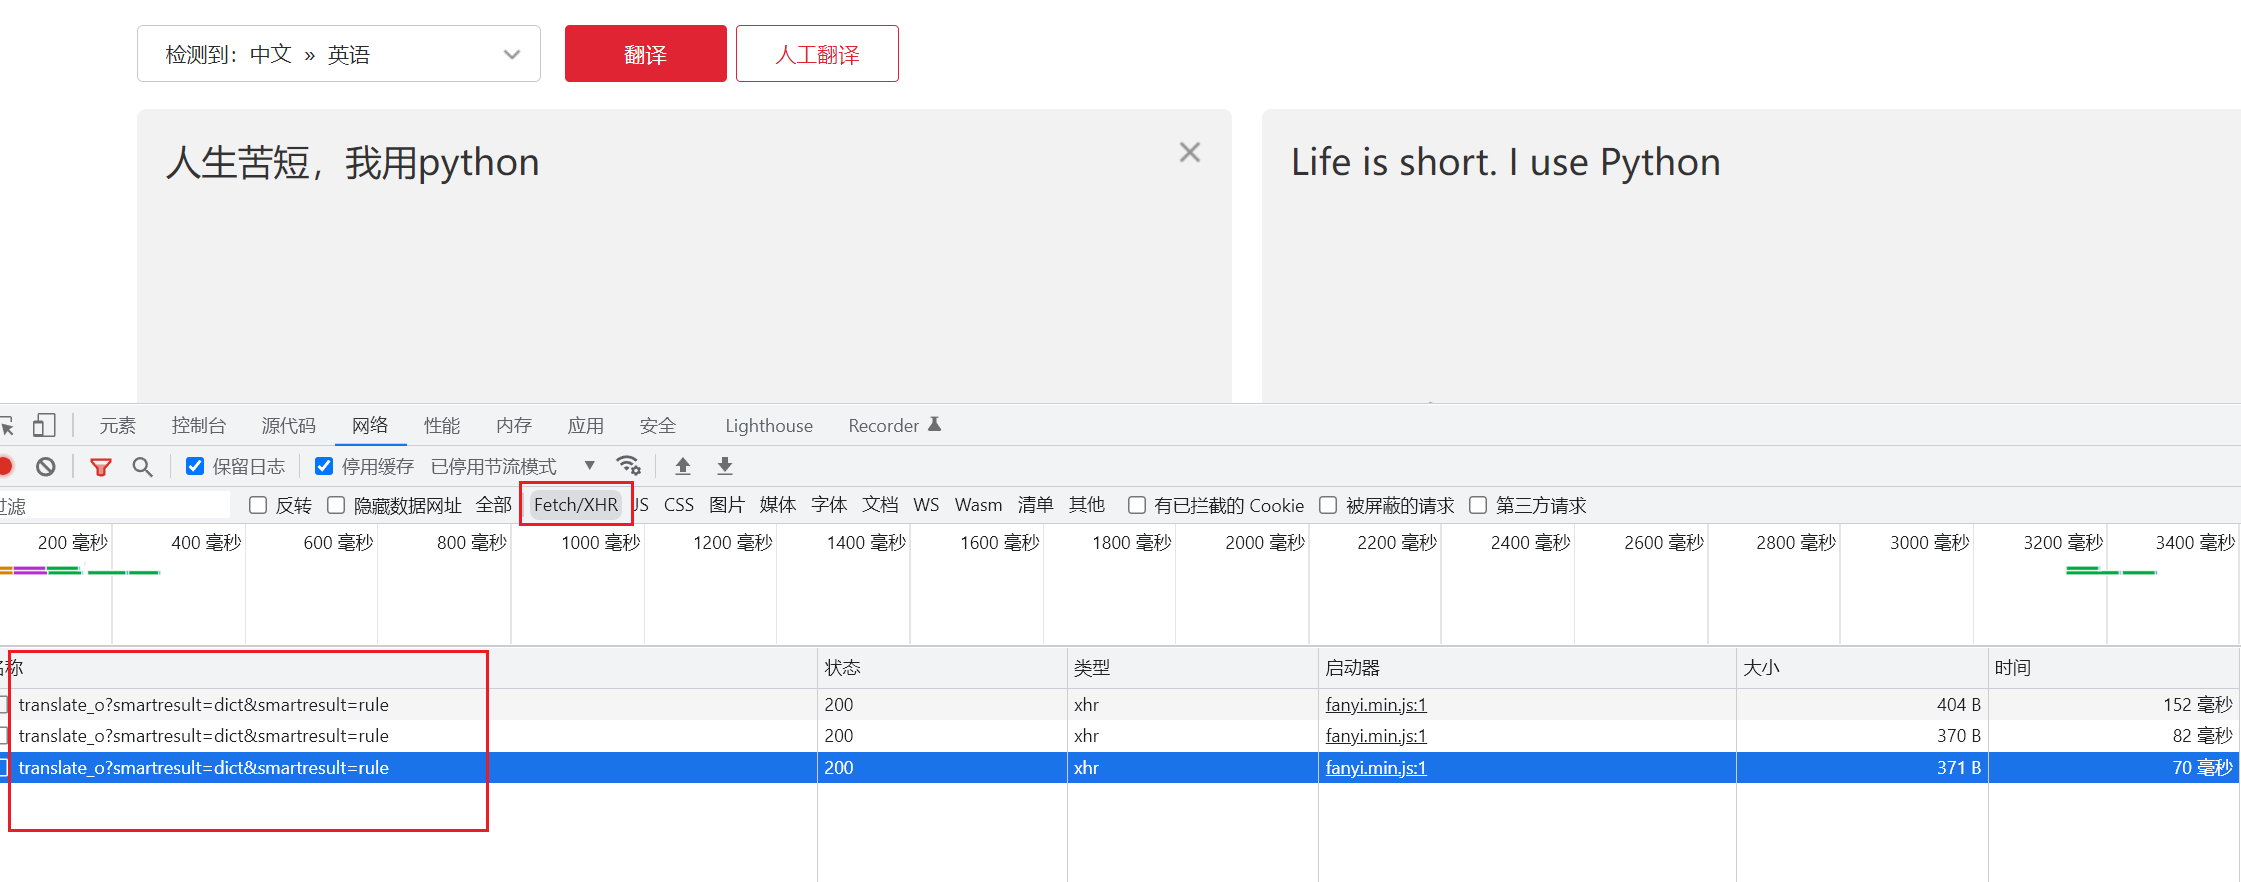Sort by 时间 time column header
This screenshot has height=882, width=2241.
2113,668
